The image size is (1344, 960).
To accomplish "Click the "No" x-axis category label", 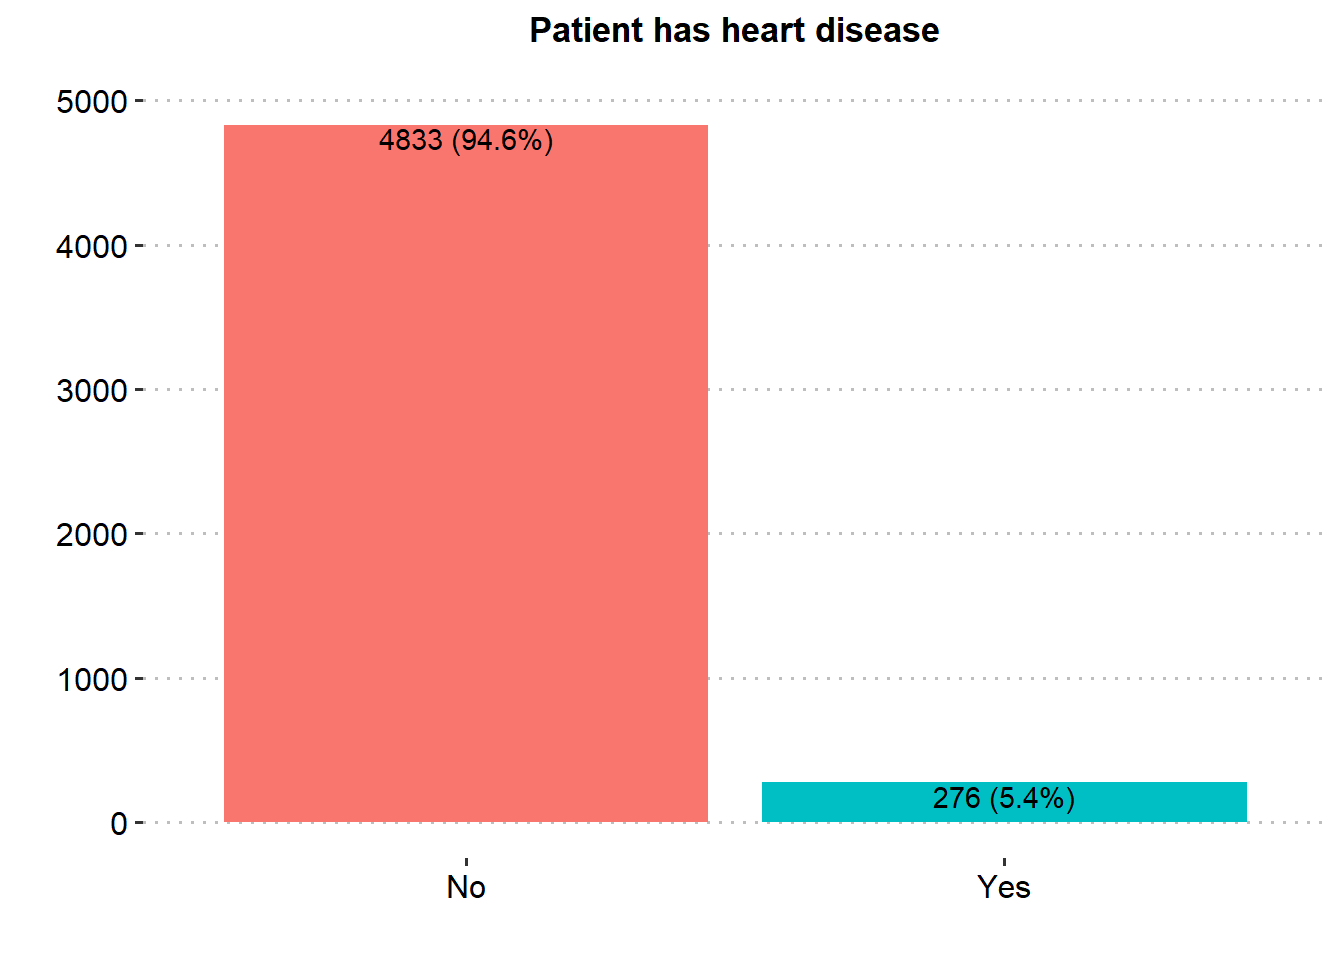I will (x=466, y=887).
